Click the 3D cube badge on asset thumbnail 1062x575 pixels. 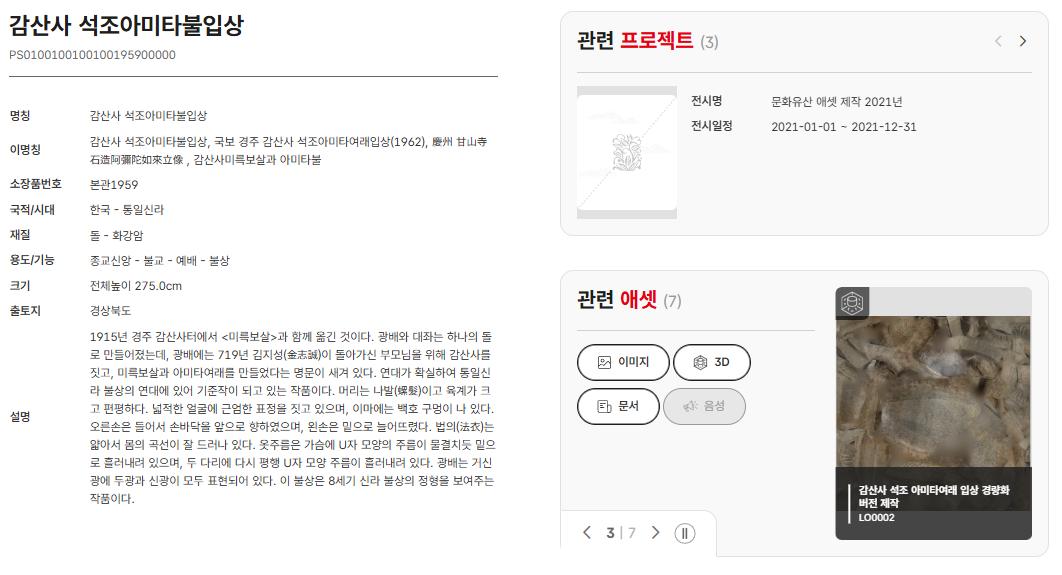pyautogui.click(x=852, y=303)
